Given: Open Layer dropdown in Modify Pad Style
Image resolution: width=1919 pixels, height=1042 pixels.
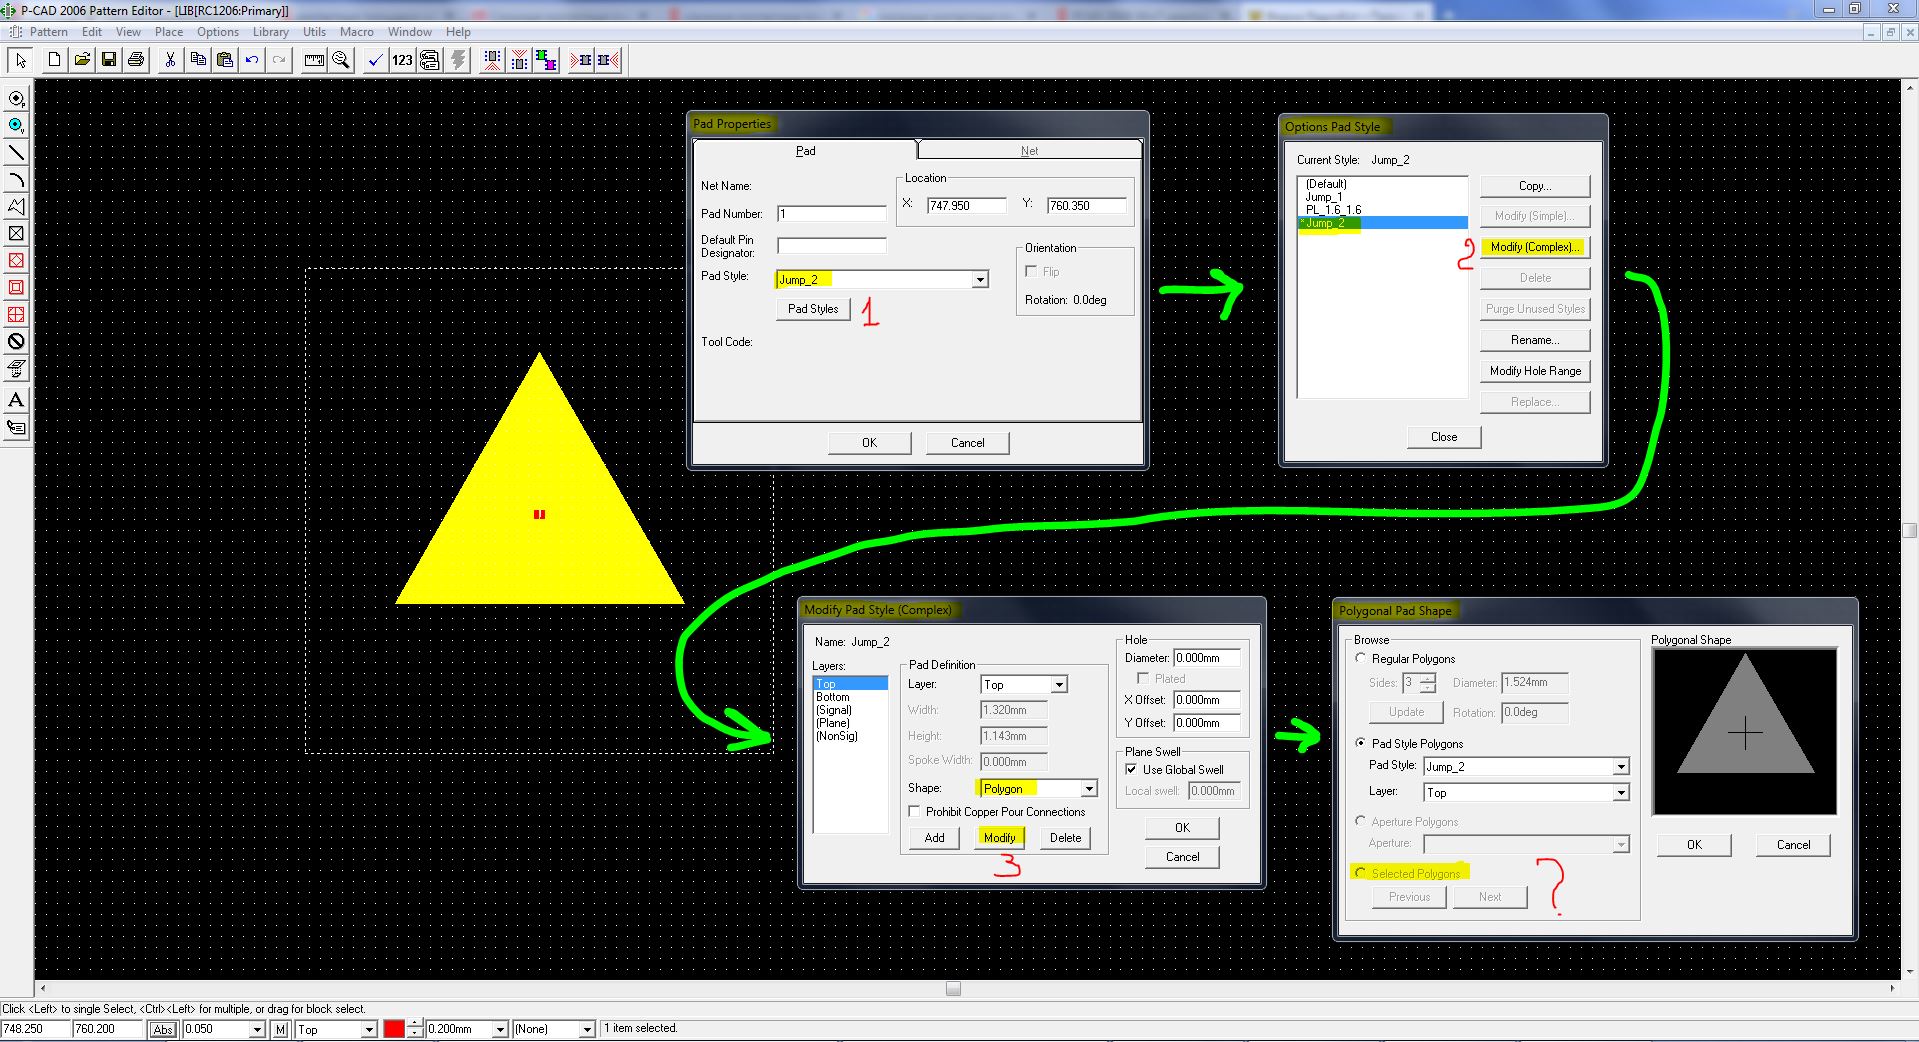Looking at the screenshot, I should click(1059, 685).
